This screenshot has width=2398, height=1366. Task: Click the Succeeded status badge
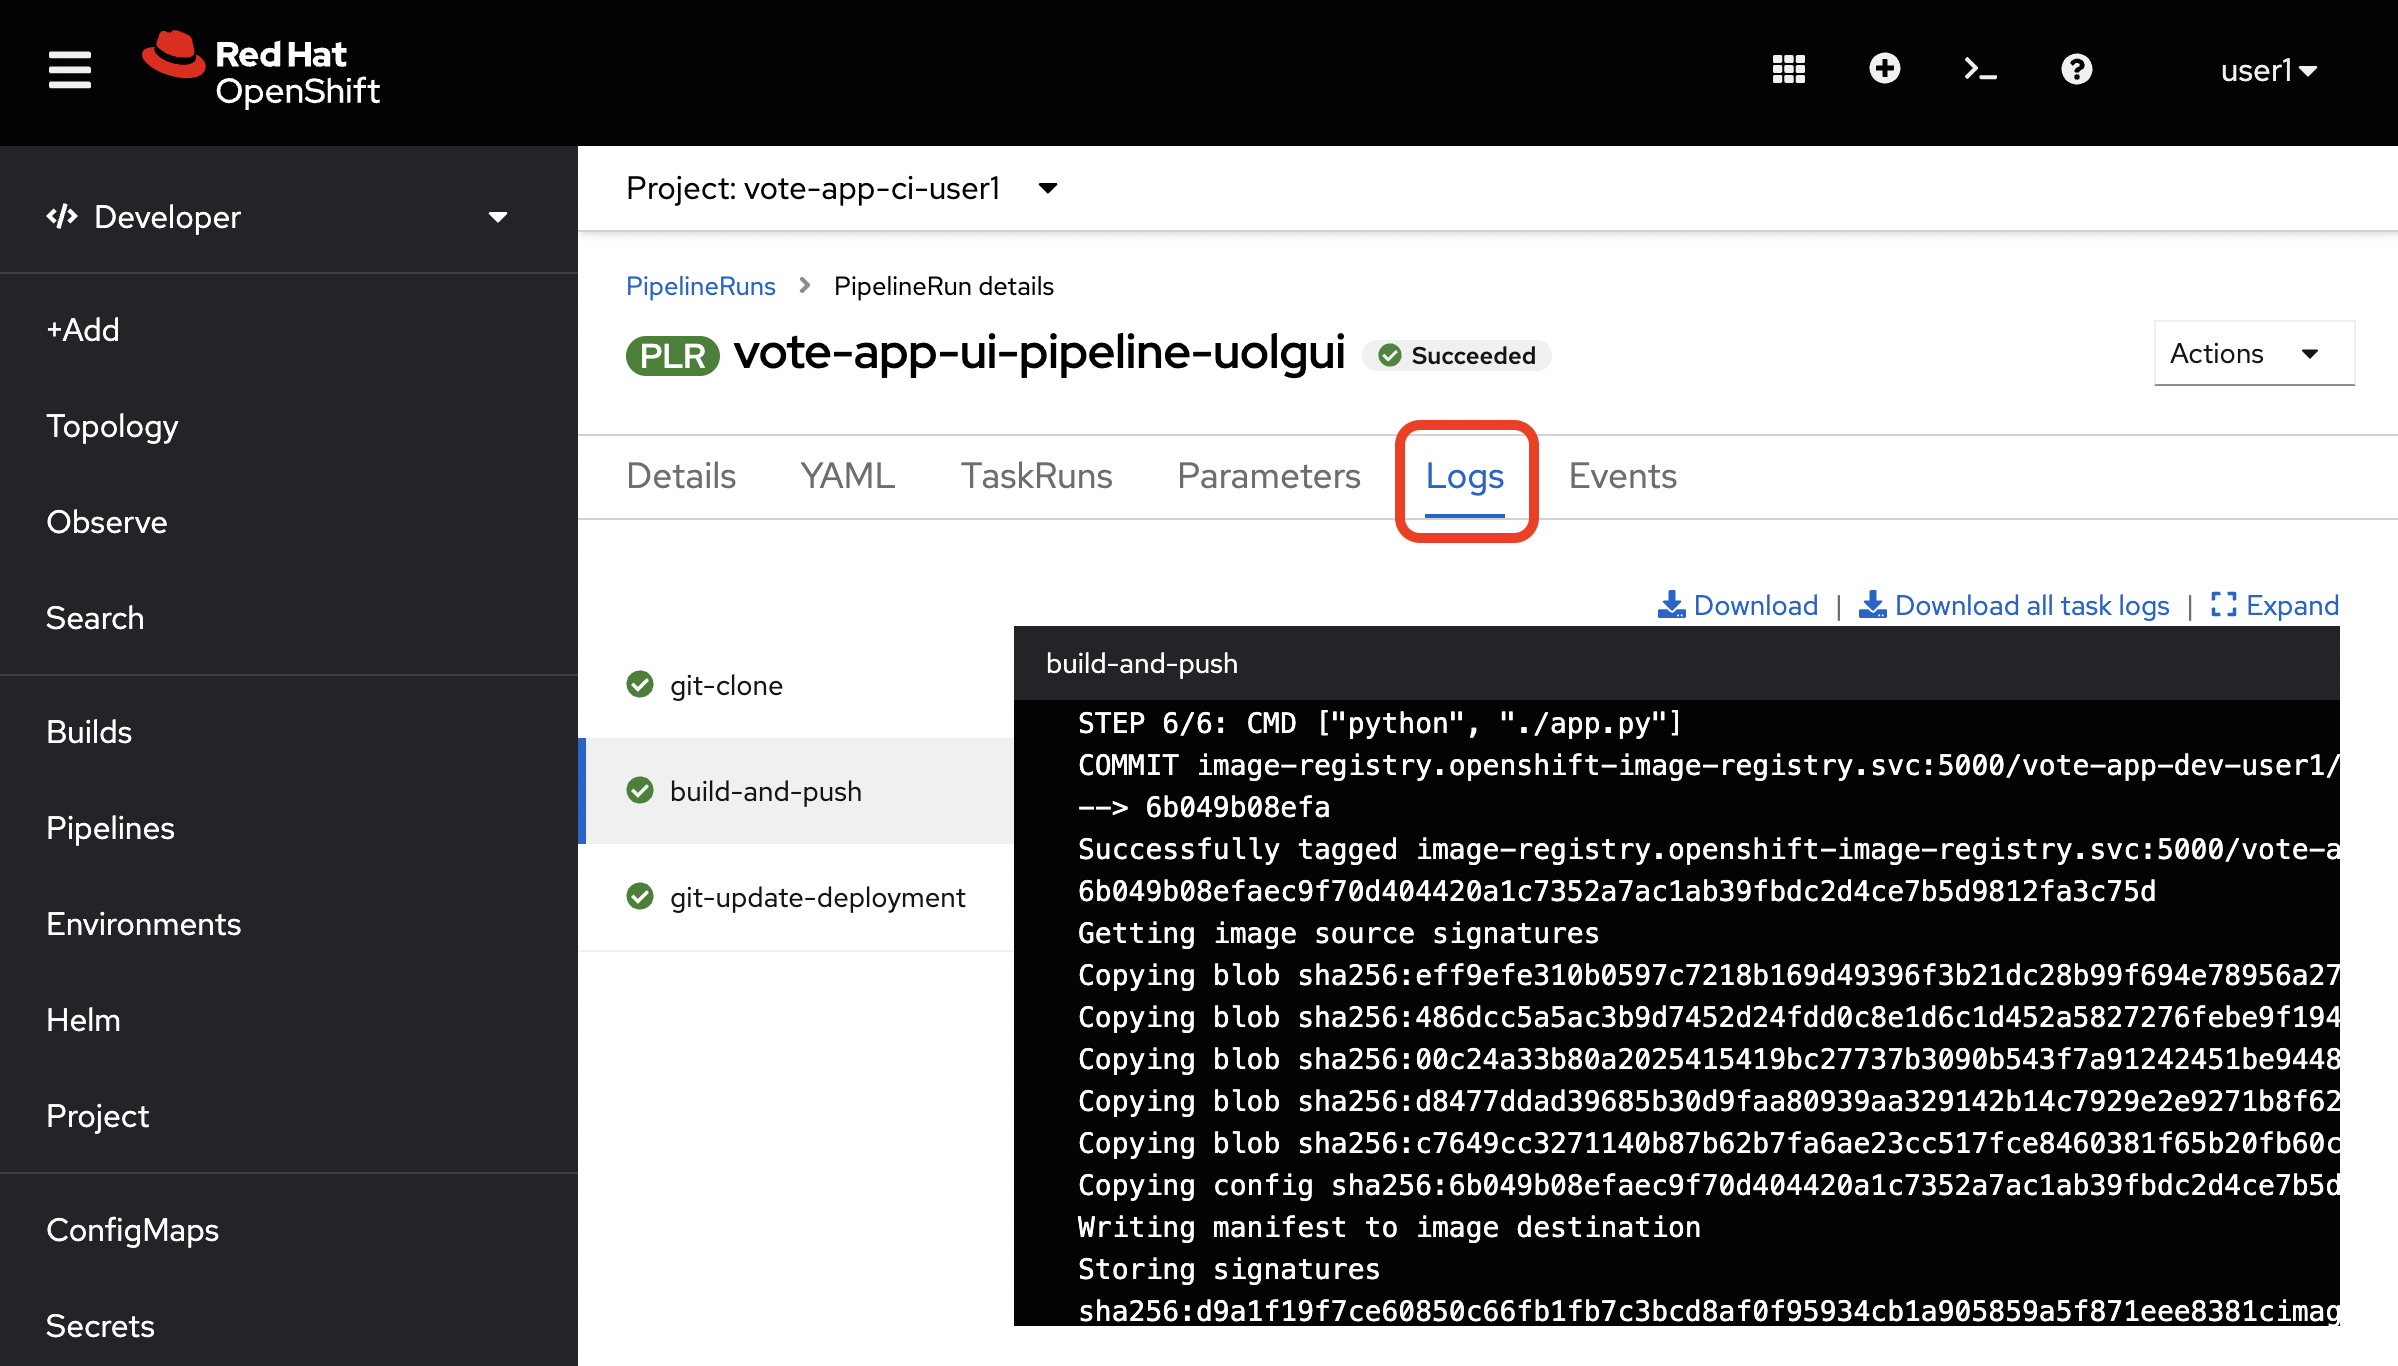tap(1457, 355)
